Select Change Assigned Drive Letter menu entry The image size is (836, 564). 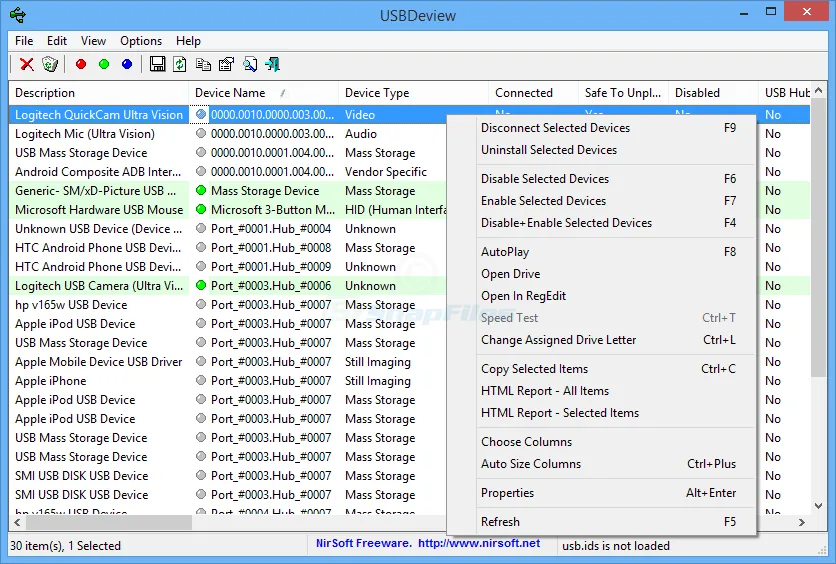tap(558, 340)
